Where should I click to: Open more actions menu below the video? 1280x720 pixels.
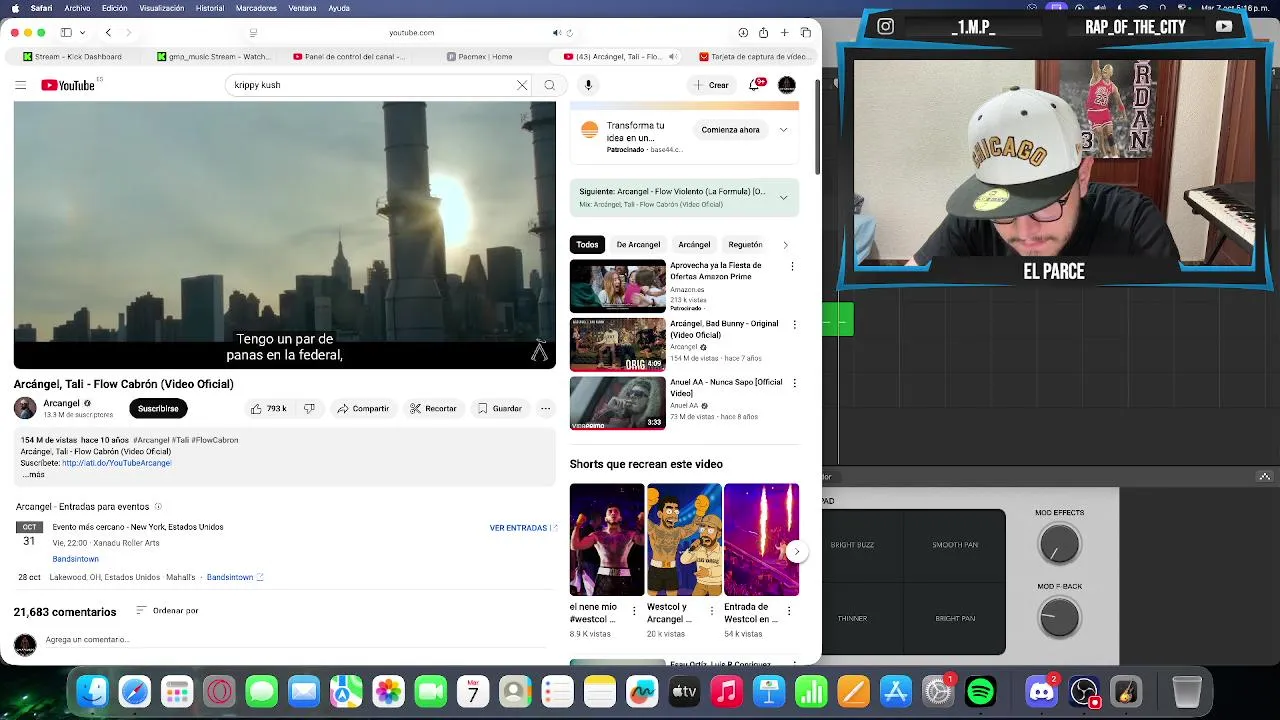coord(546,408)
